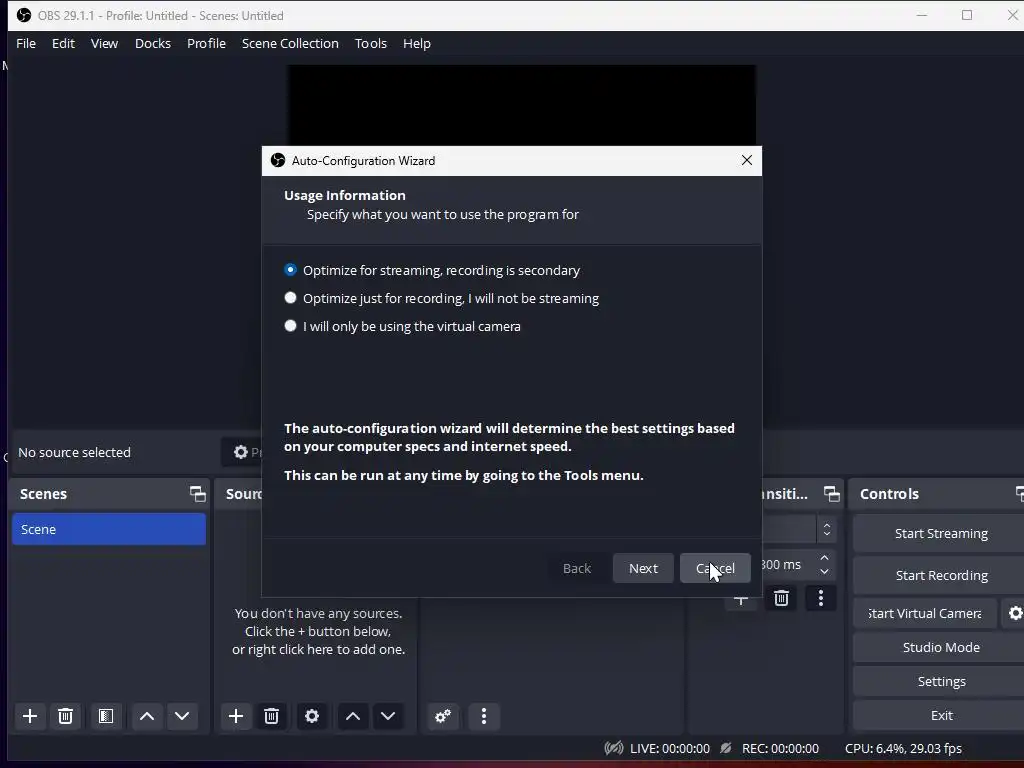Remove selected source trash icon
The image size is (1024, 768).
(272, 716)
